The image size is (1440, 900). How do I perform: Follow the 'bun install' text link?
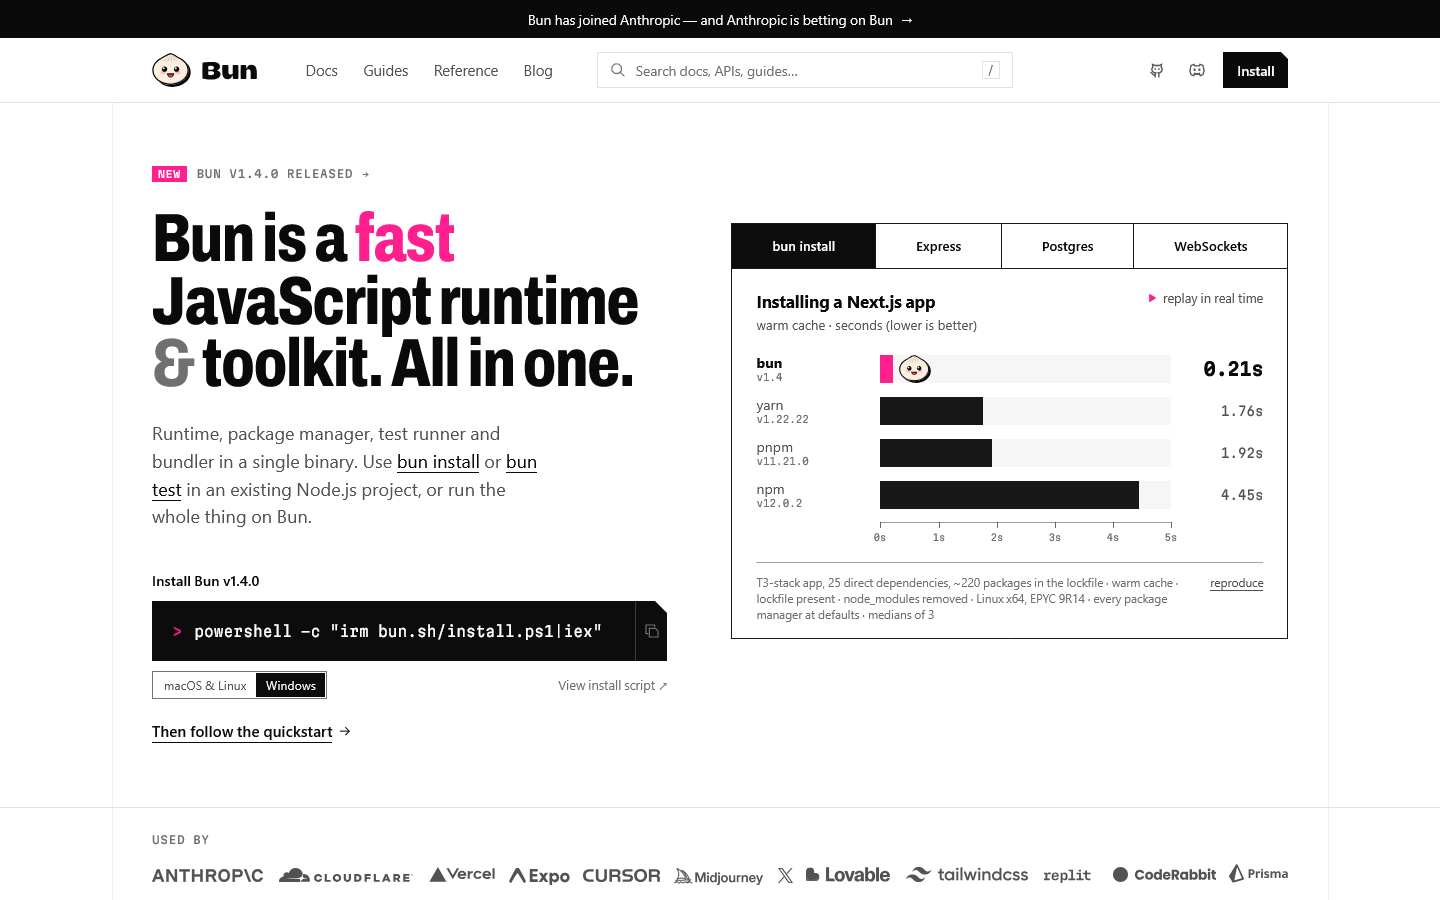(438, 462)
